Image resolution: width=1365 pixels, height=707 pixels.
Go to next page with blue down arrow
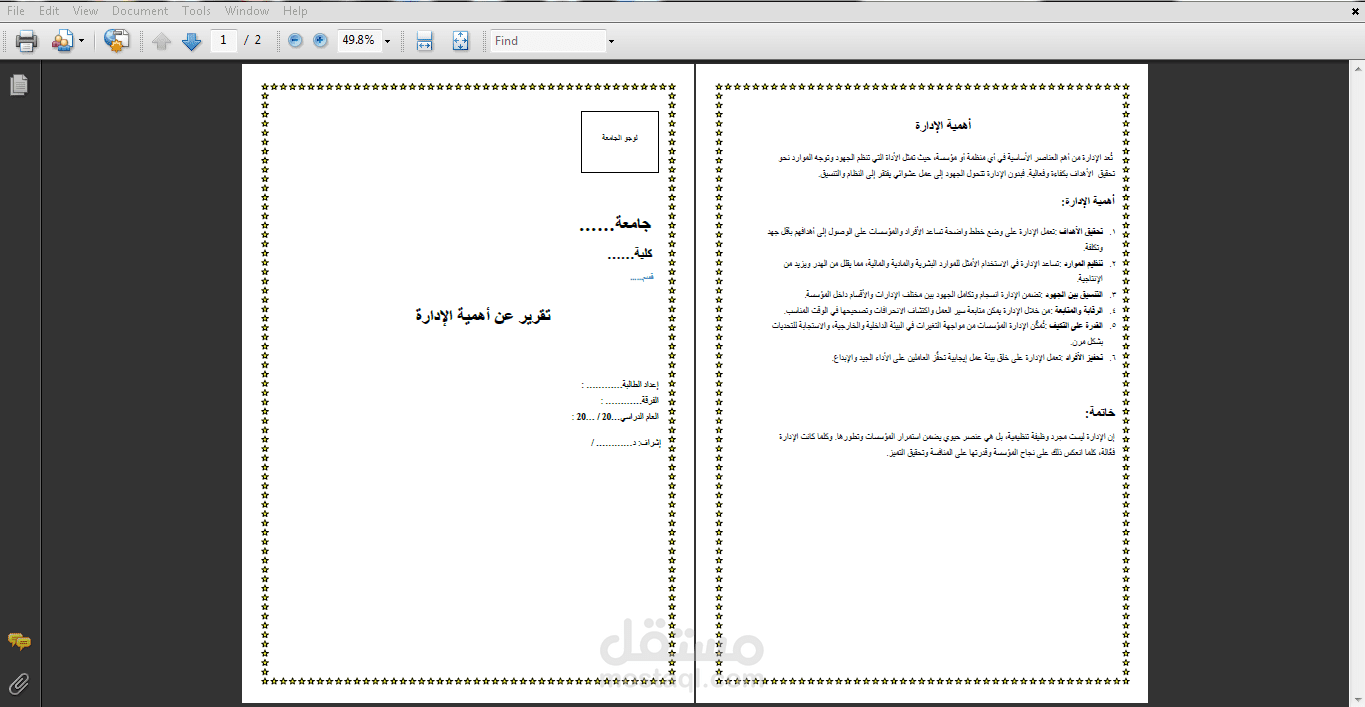coord(191,41)
